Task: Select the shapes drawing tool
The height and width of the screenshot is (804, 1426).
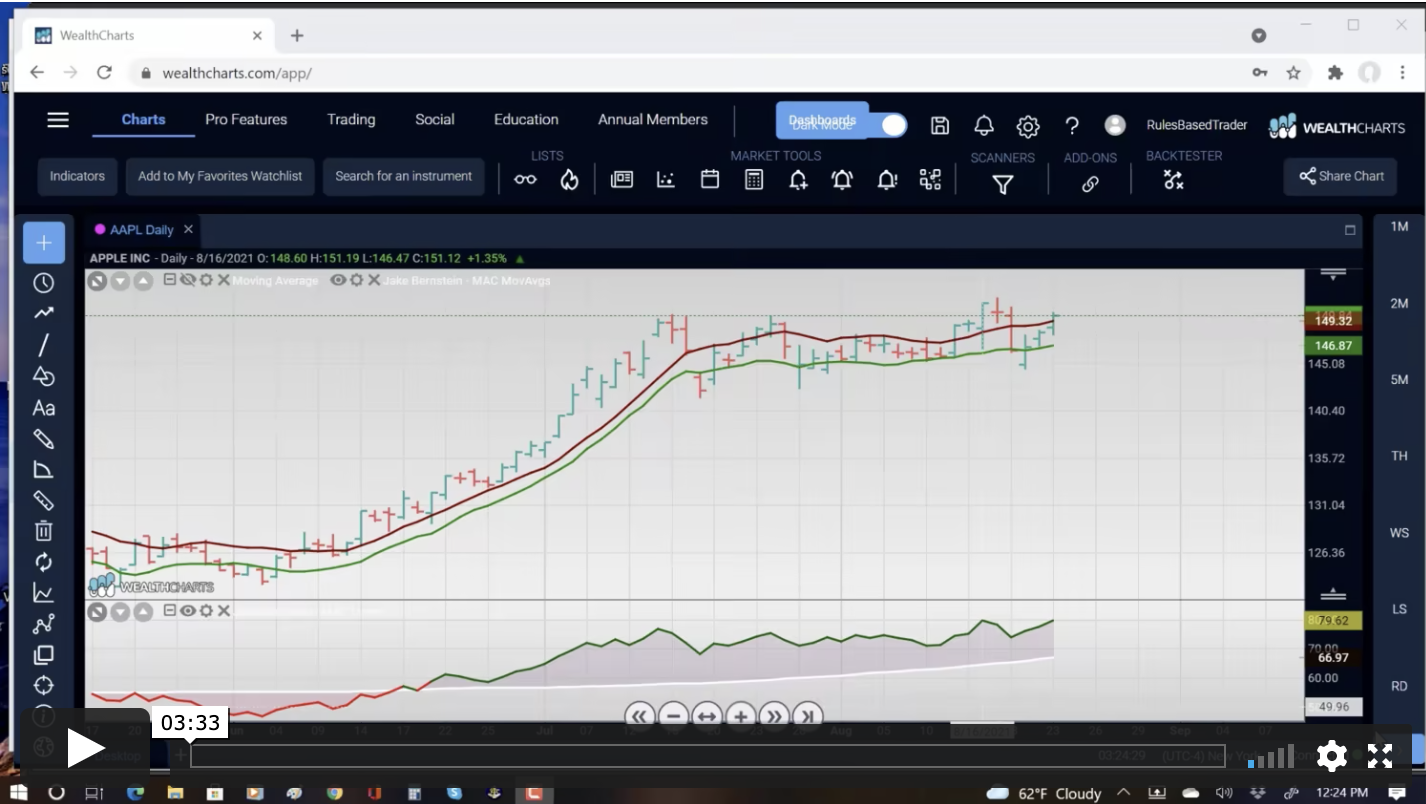Action: [x=43, y=376]
